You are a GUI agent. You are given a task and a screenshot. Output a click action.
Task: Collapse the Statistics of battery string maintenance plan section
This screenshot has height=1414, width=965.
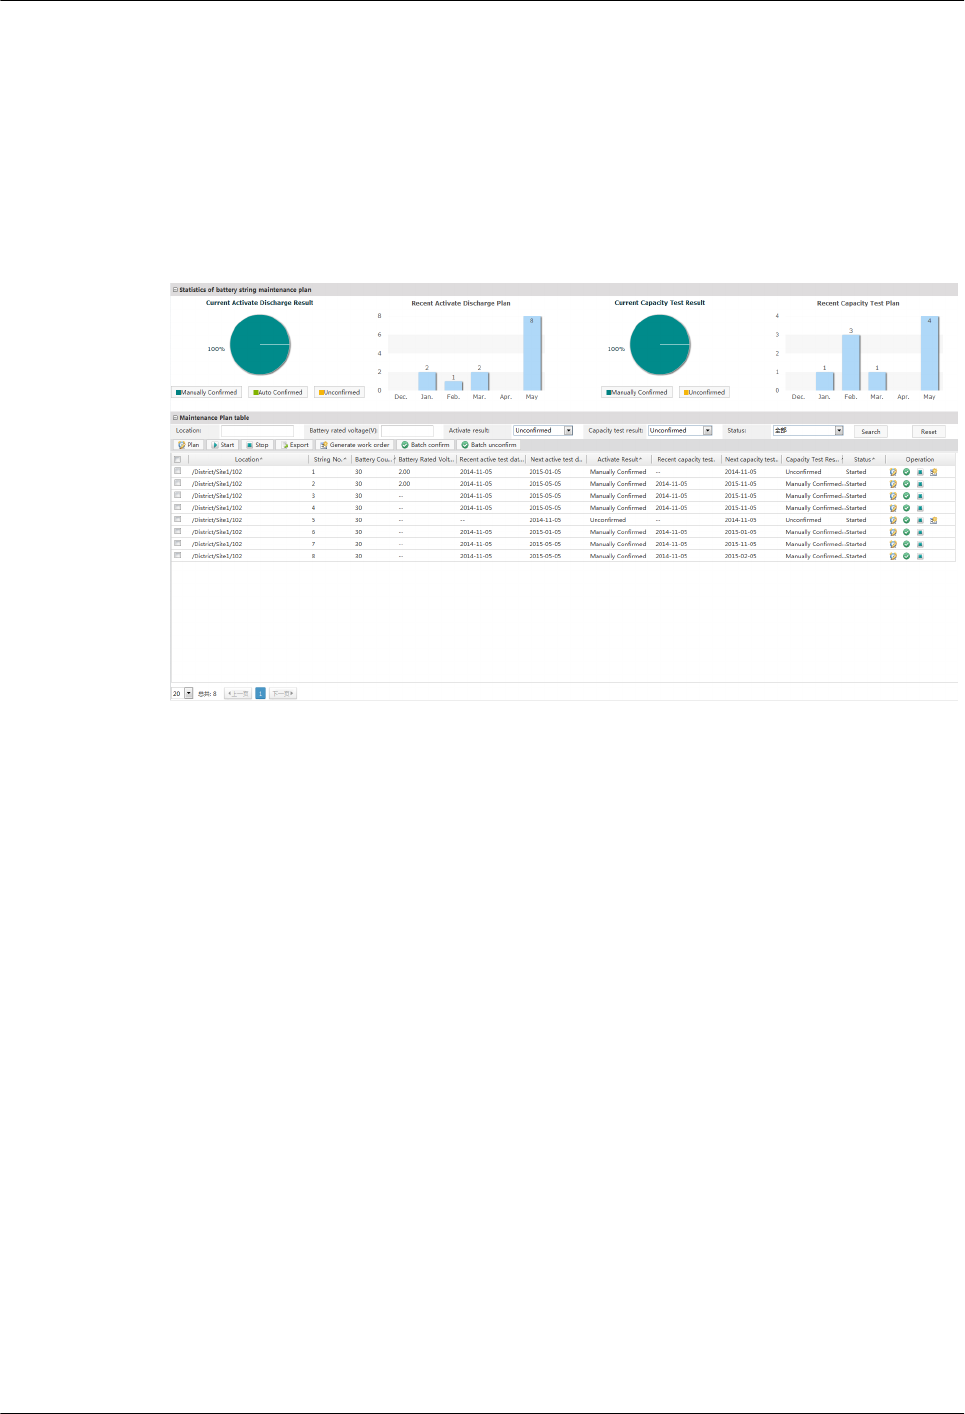coord(175,290)
